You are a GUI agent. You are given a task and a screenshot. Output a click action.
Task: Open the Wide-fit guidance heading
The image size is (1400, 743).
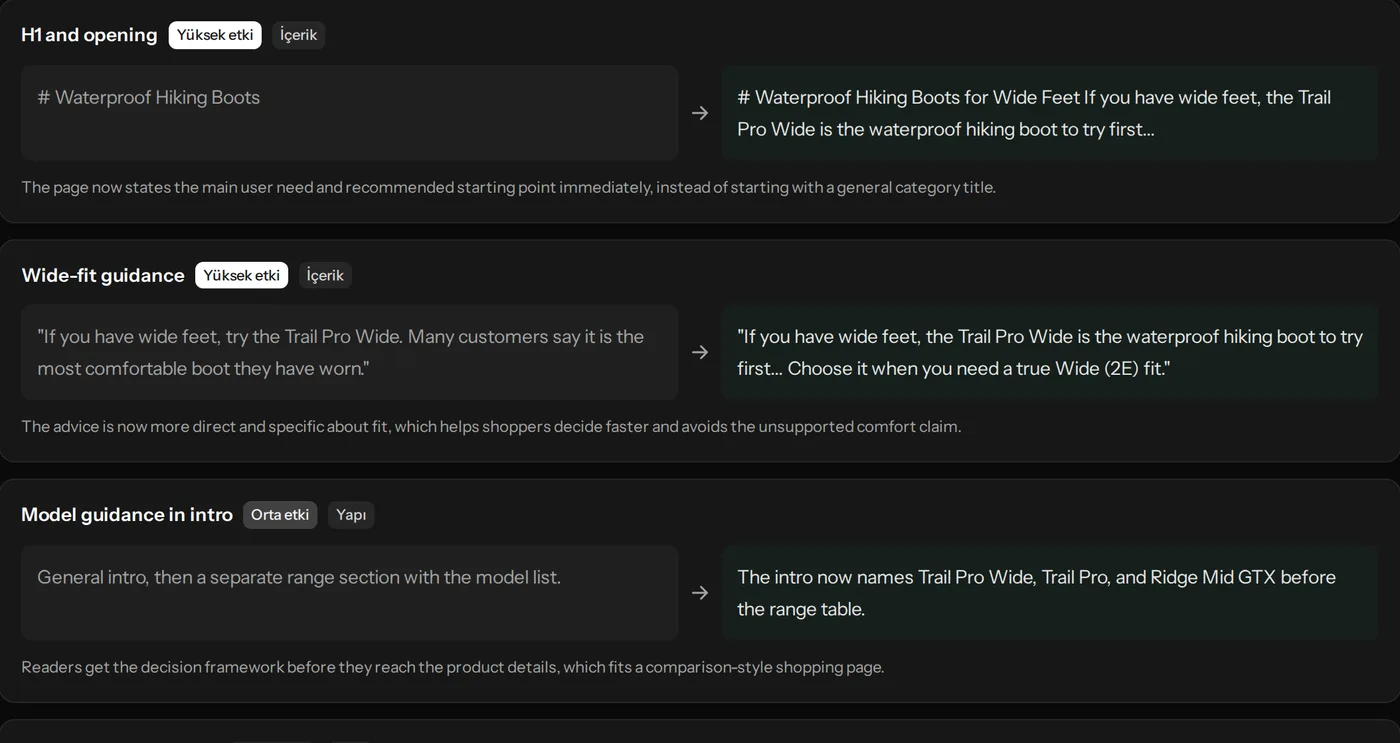[x=103, y=275]
